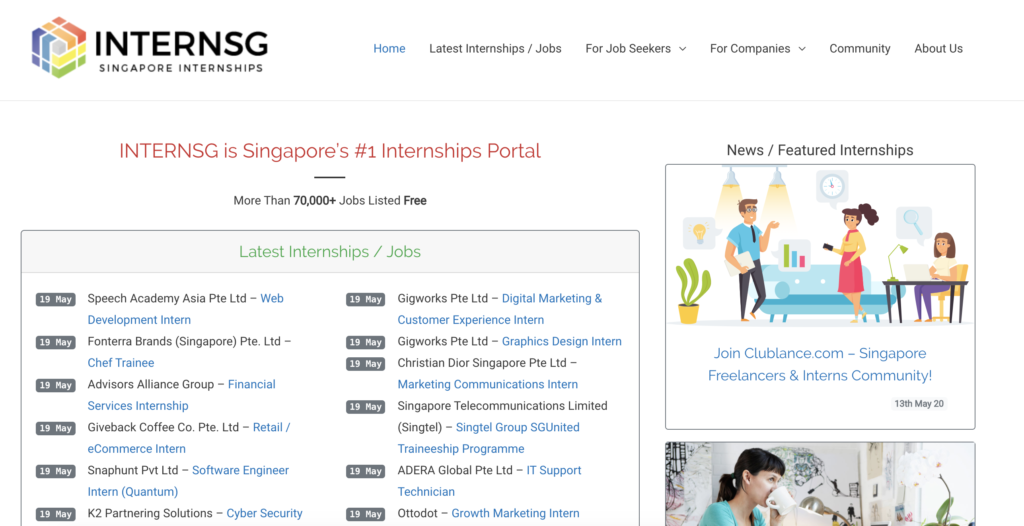Click the INTERNSG cube logo
1024x526 pixels.
pos(59,48)
